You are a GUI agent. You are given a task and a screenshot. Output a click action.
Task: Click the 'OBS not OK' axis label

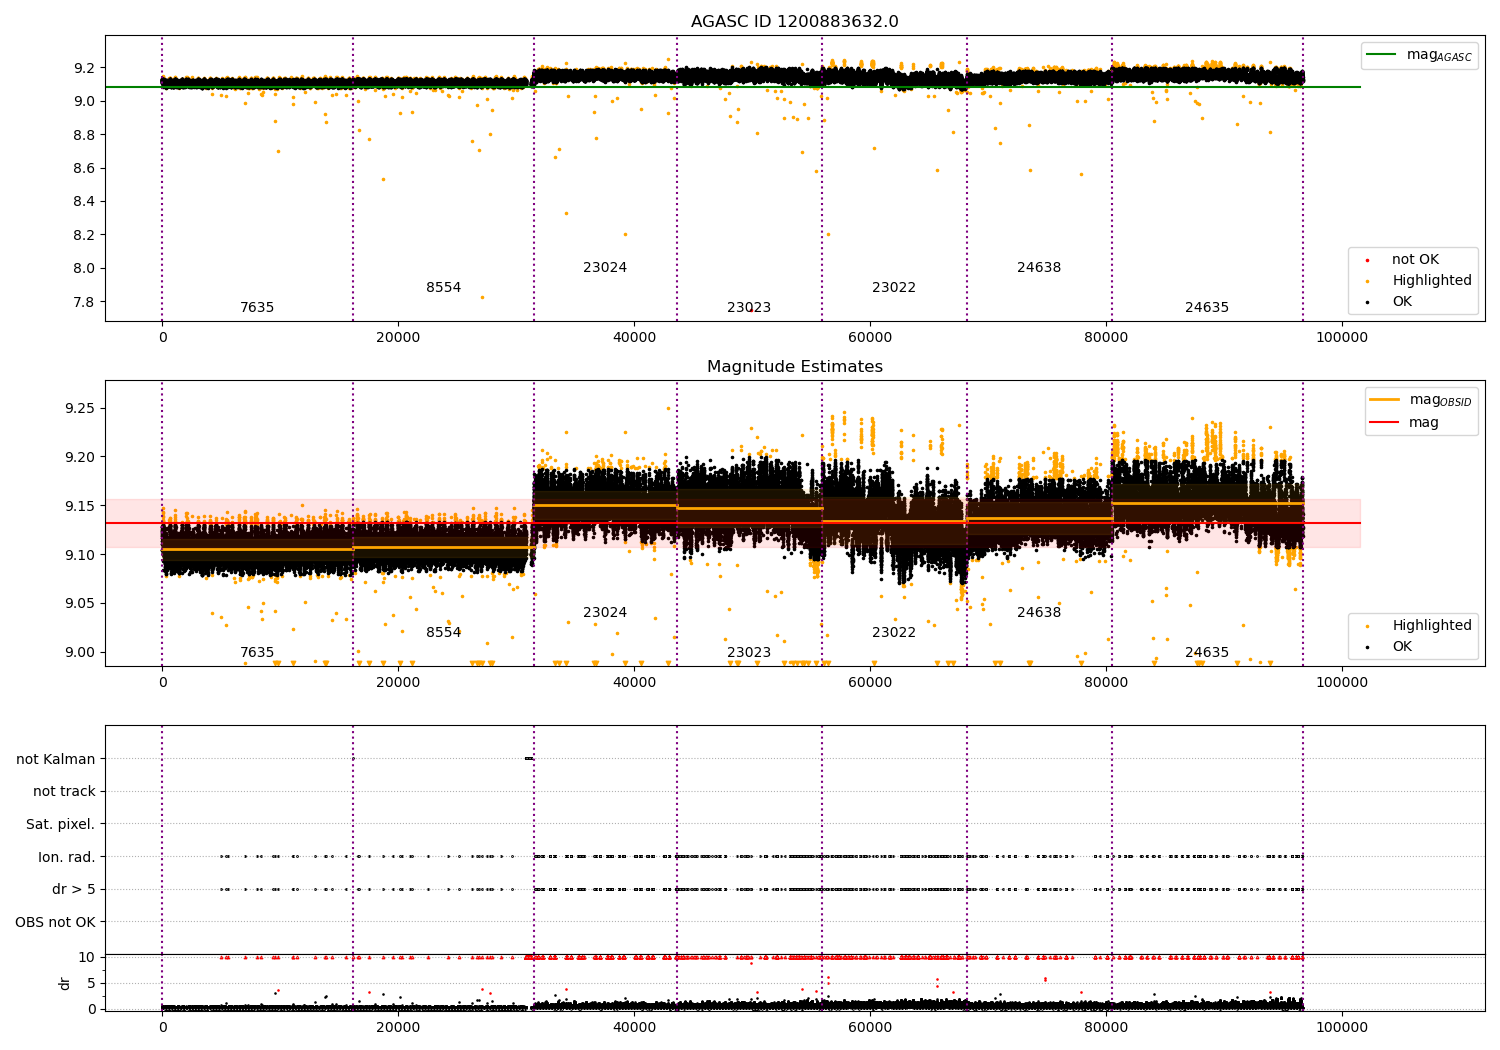click(56, 922)
